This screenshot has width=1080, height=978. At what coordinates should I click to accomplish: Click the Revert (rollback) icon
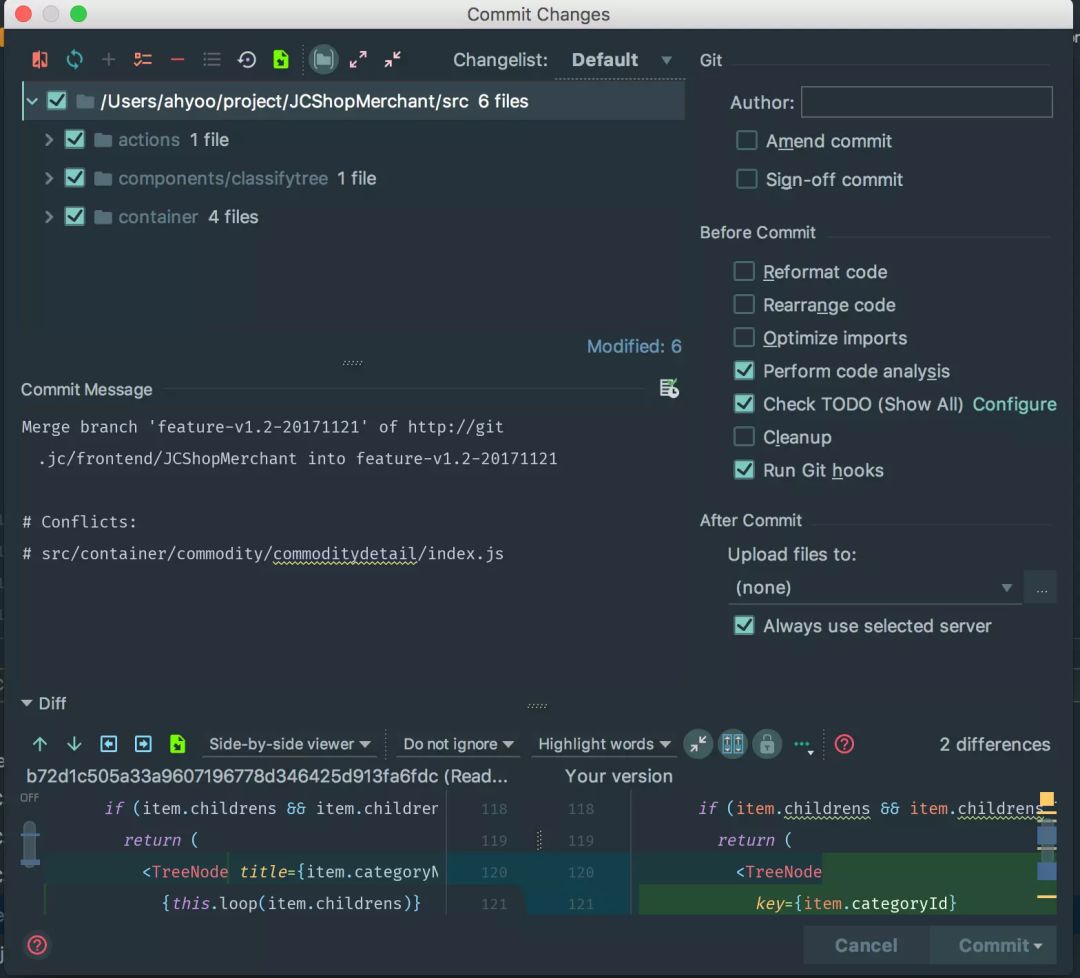(x=246, y=60)
